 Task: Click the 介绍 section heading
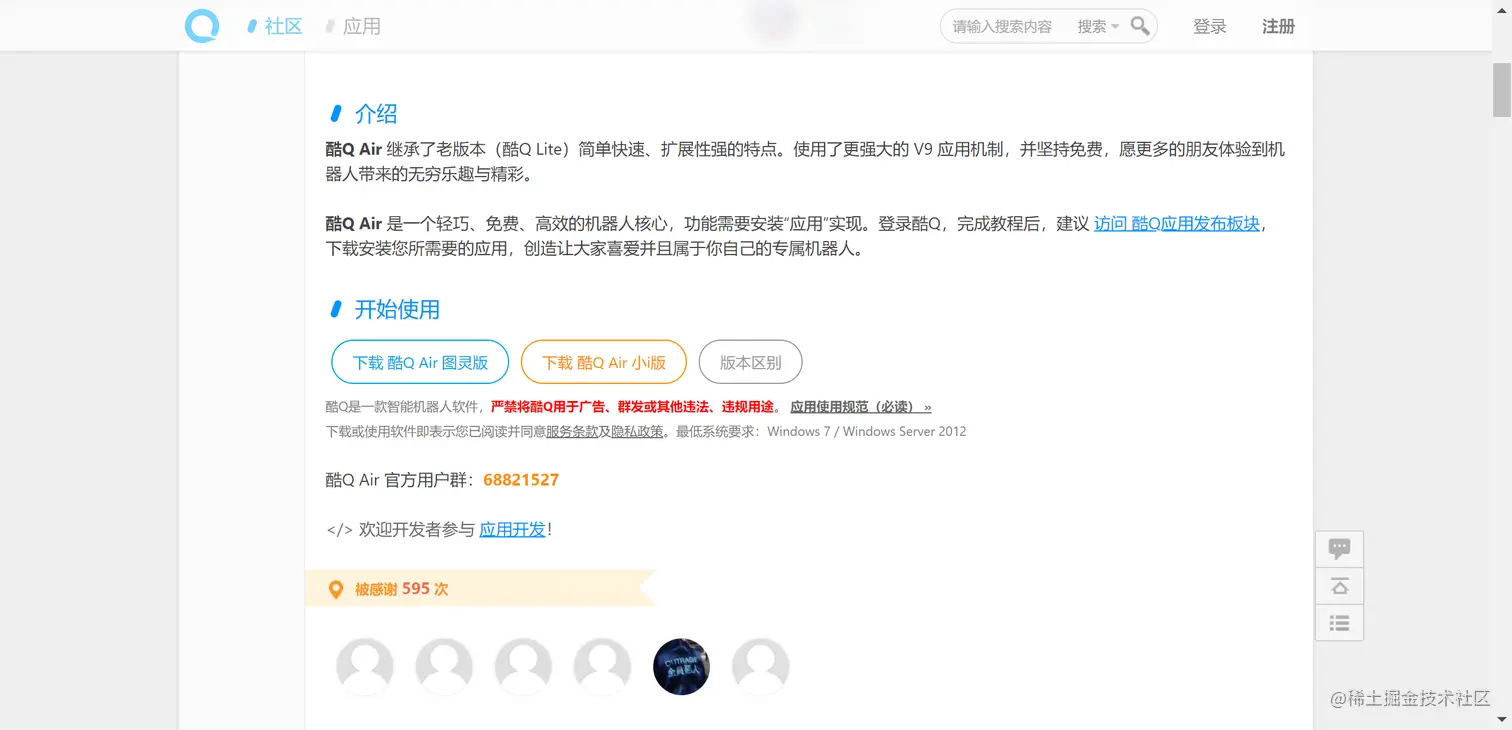(x=376, y=113)
